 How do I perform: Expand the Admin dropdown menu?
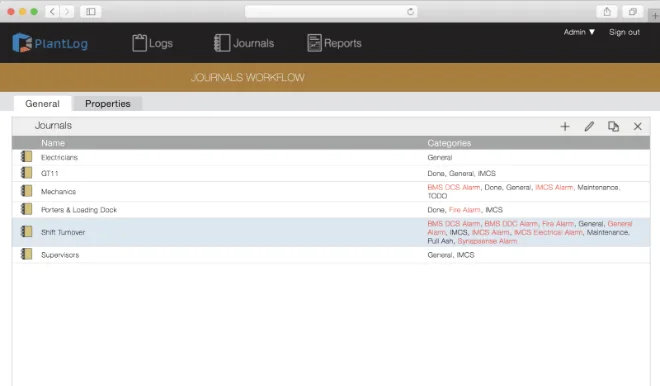[579, 32]
